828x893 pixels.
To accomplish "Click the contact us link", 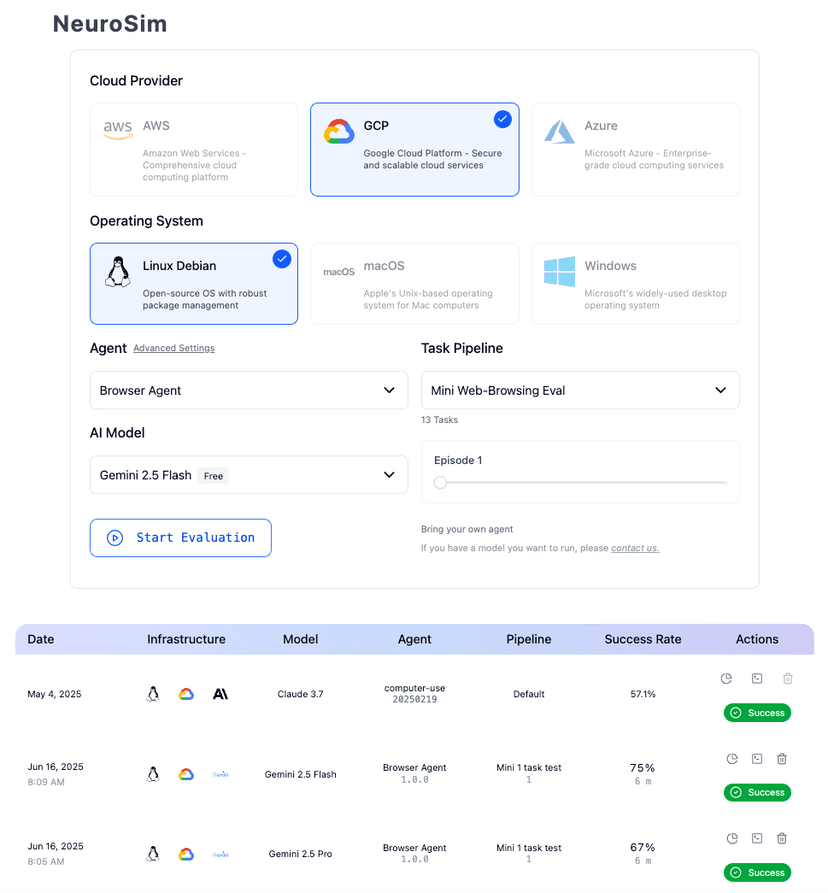I will click(634, 547).
